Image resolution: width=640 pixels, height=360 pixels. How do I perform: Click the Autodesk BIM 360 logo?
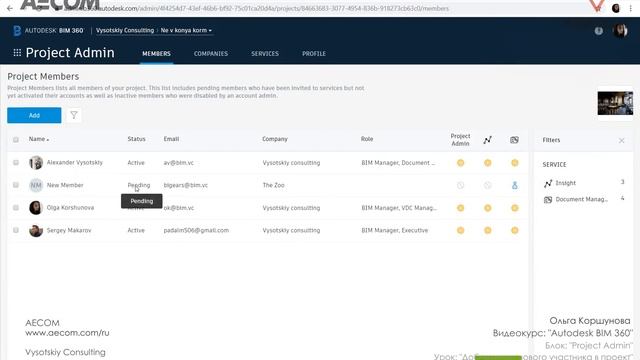(x=48, y=31)
